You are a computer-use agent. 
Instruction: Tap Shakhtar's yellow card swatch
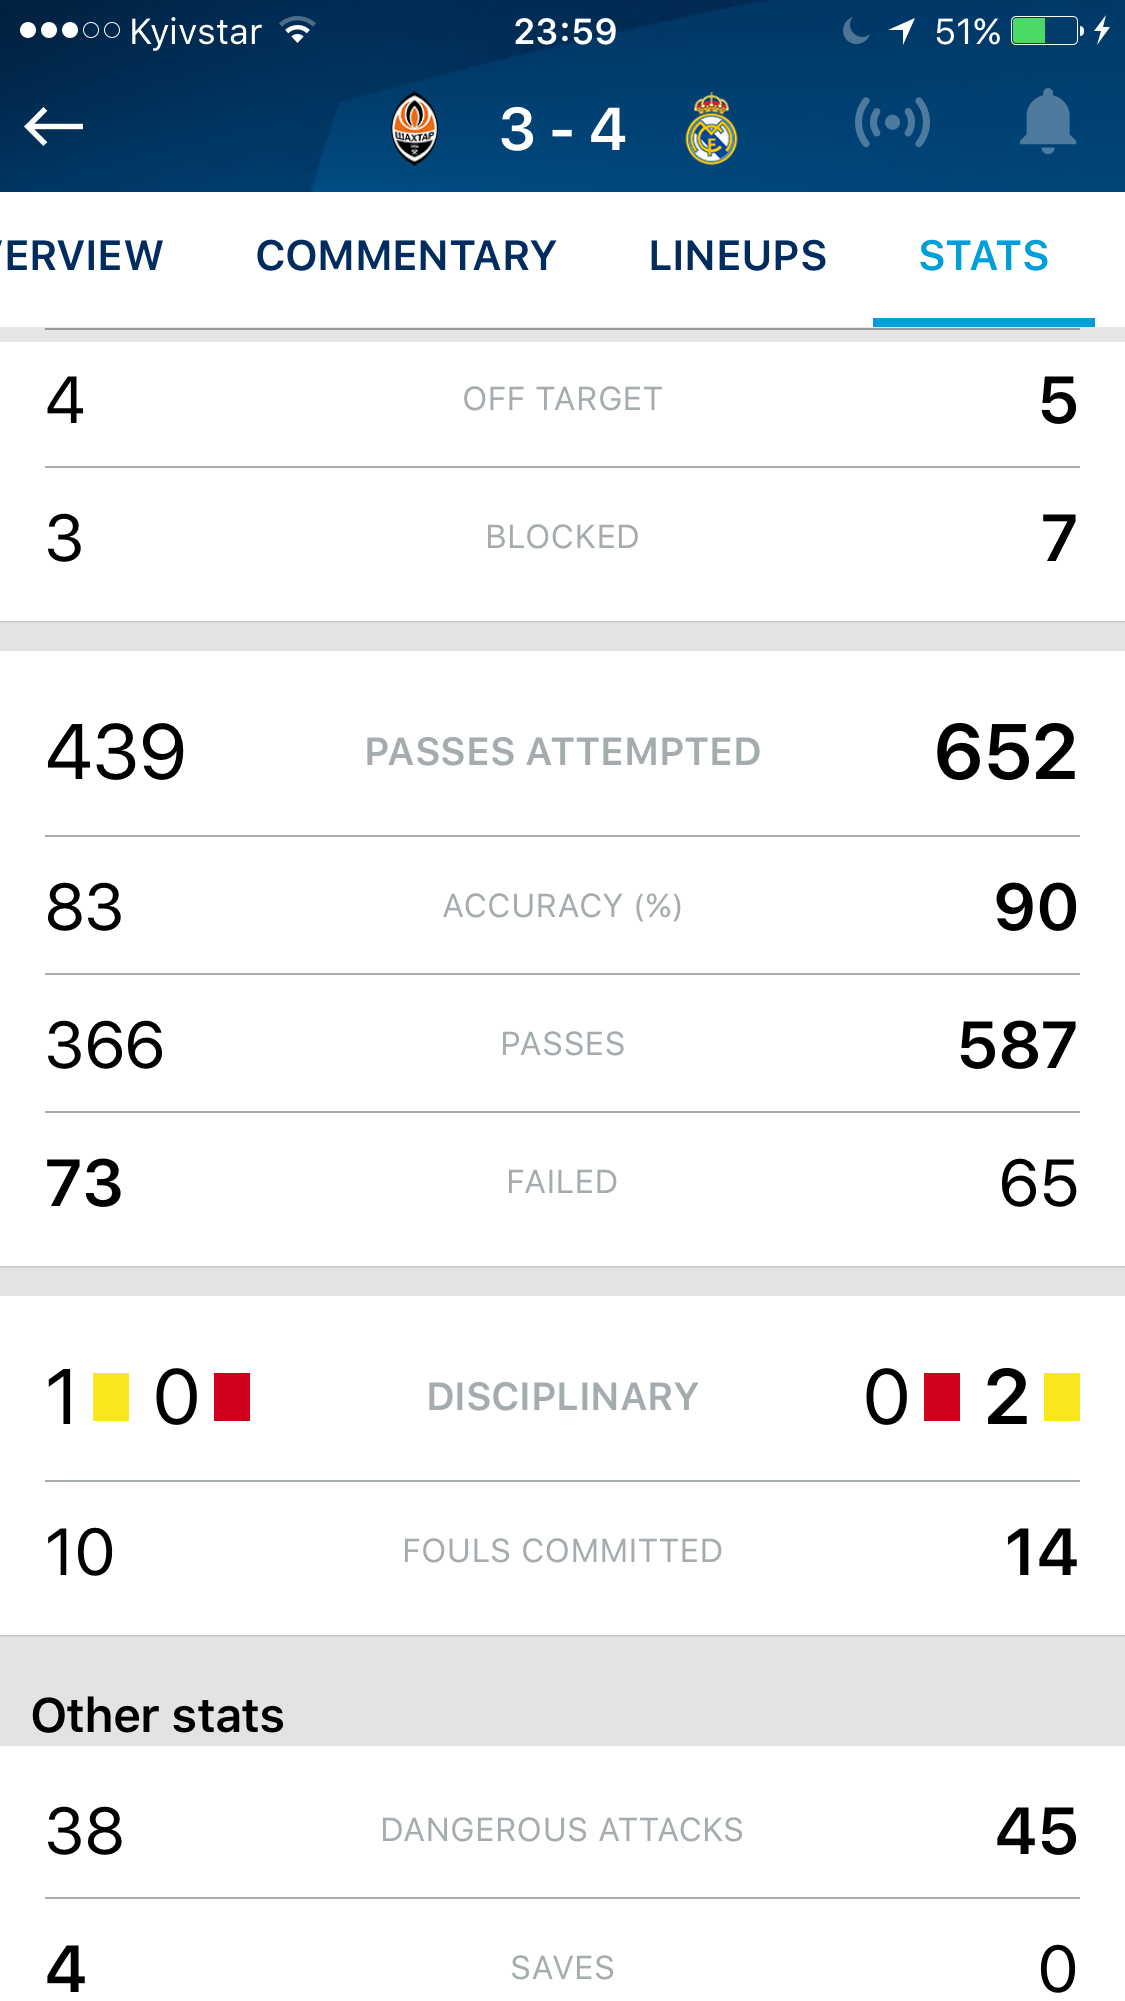(111, 1397)
